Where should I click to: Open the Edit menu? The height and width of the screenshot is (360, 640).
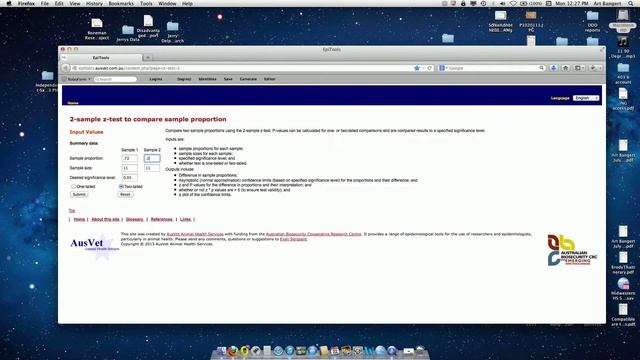coord(59,3)
